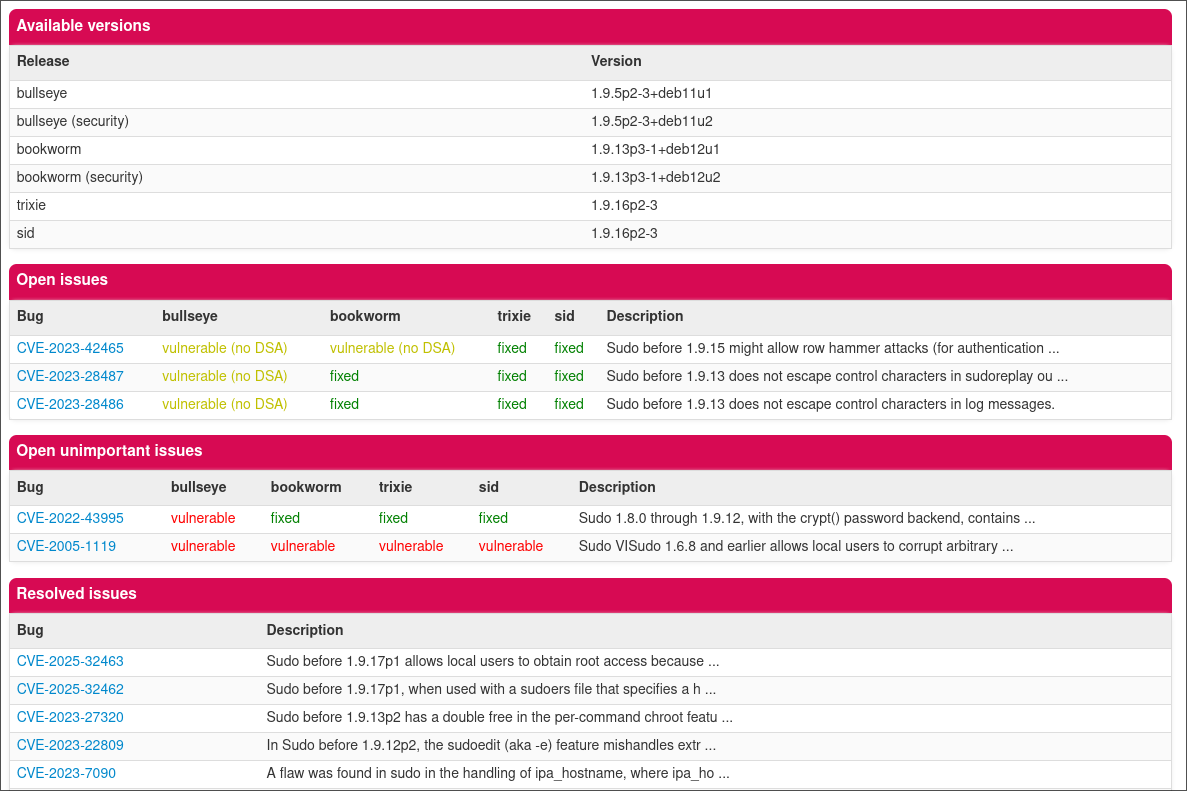
Task: Click the sid column header in Open unimportant issues
Action: (x=489, y=487)
